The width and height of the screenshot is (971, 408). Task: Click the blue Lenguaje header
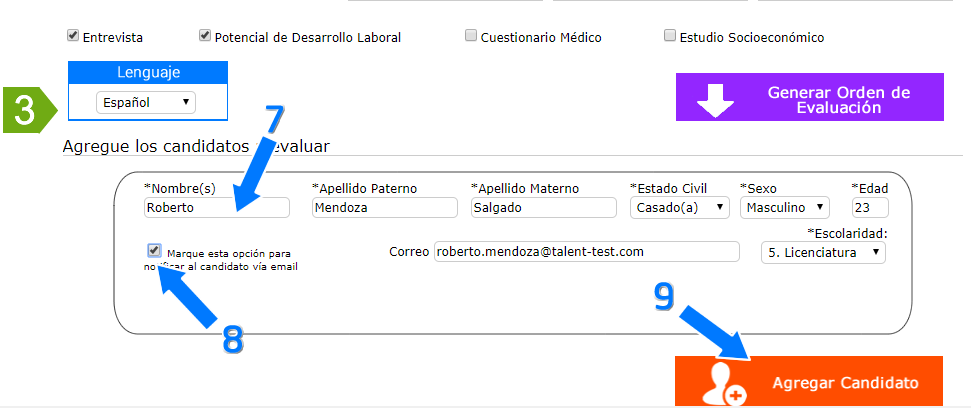[x=148, y=72]
